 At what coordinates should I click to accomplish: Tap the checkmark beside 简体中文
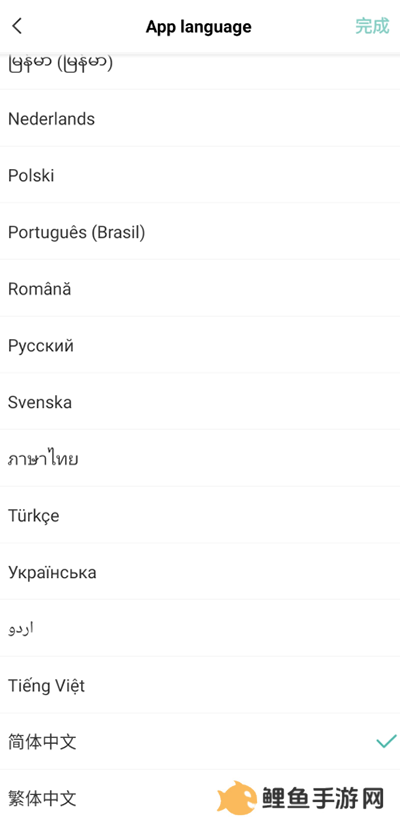pyautogui.click(x=386, y=741)
